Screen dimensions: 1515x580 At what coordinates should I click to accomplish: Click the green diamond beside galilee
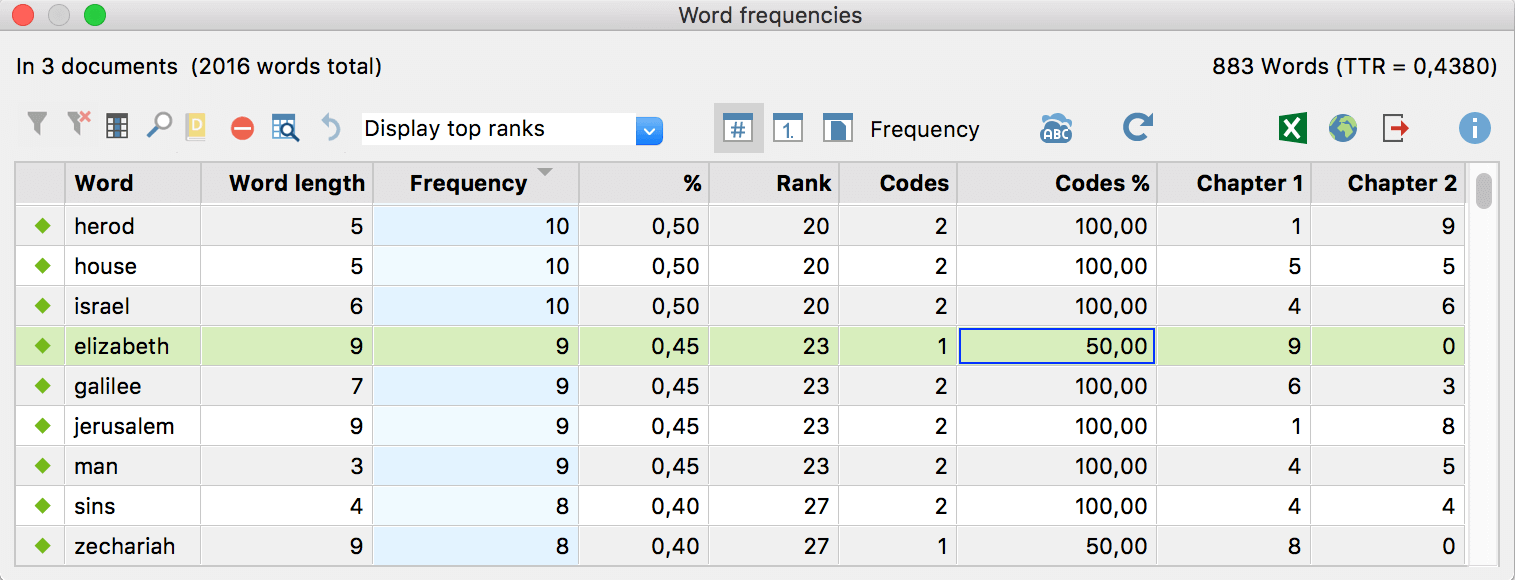click(x=42, y=386)
